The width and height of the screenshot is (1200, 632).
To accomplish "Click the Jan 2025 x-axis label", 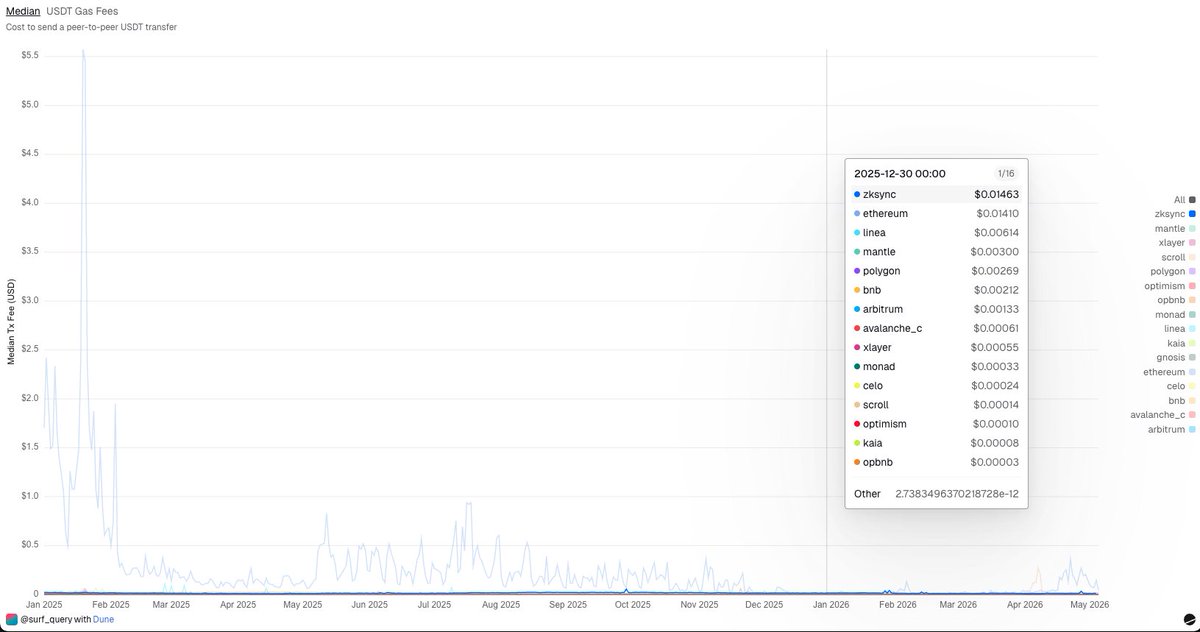I will pyautogui.click(x=45, y=605).
